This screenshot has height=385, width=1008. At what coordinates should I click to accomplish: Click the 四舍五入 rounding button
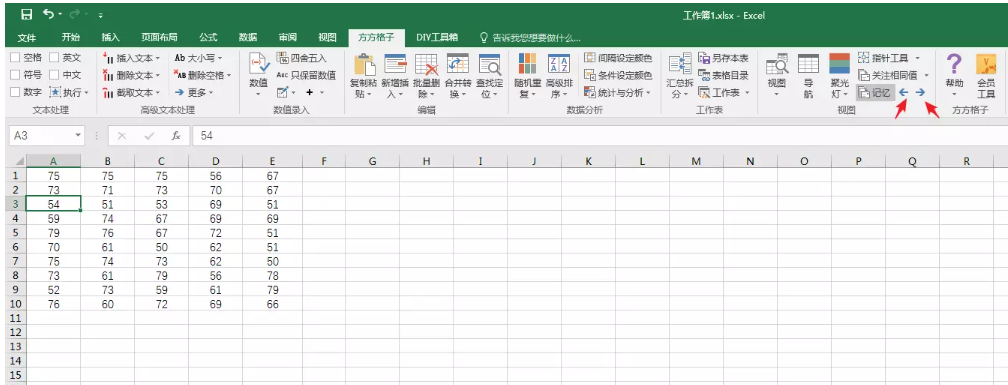coord(302,58)
